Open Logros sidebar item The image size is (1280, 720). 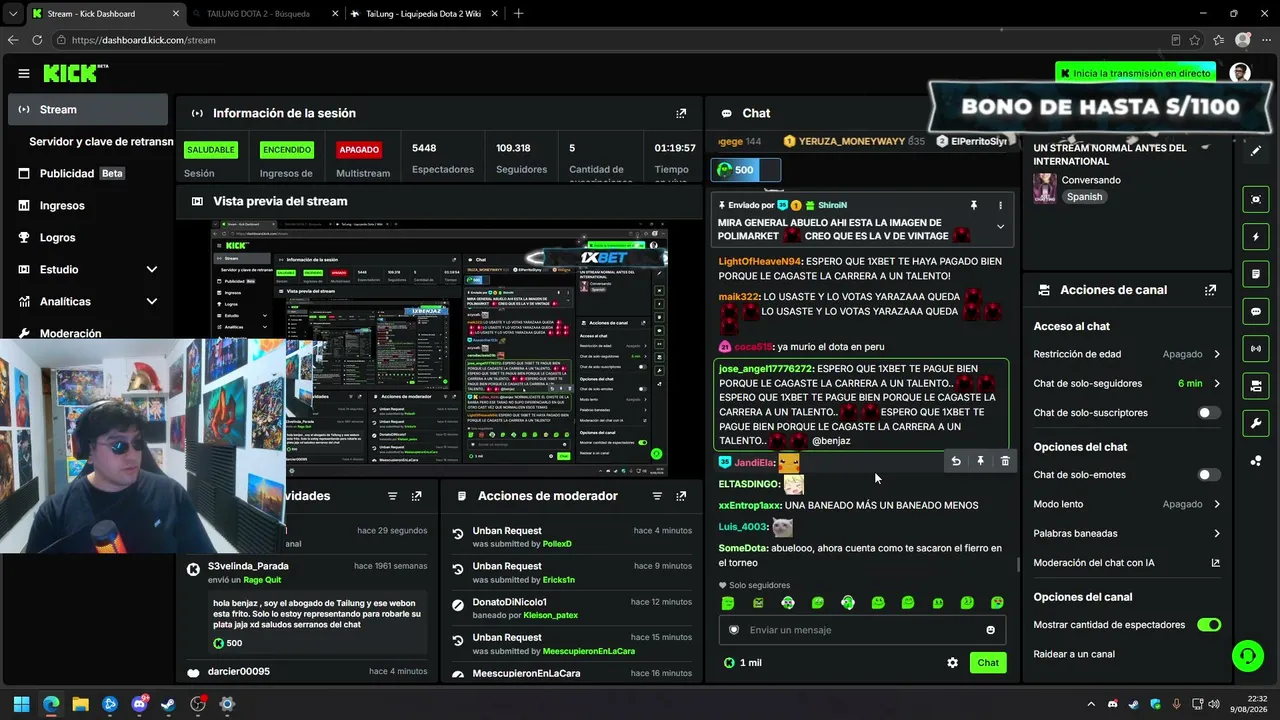pyautogui.click(x=88, y=238)
